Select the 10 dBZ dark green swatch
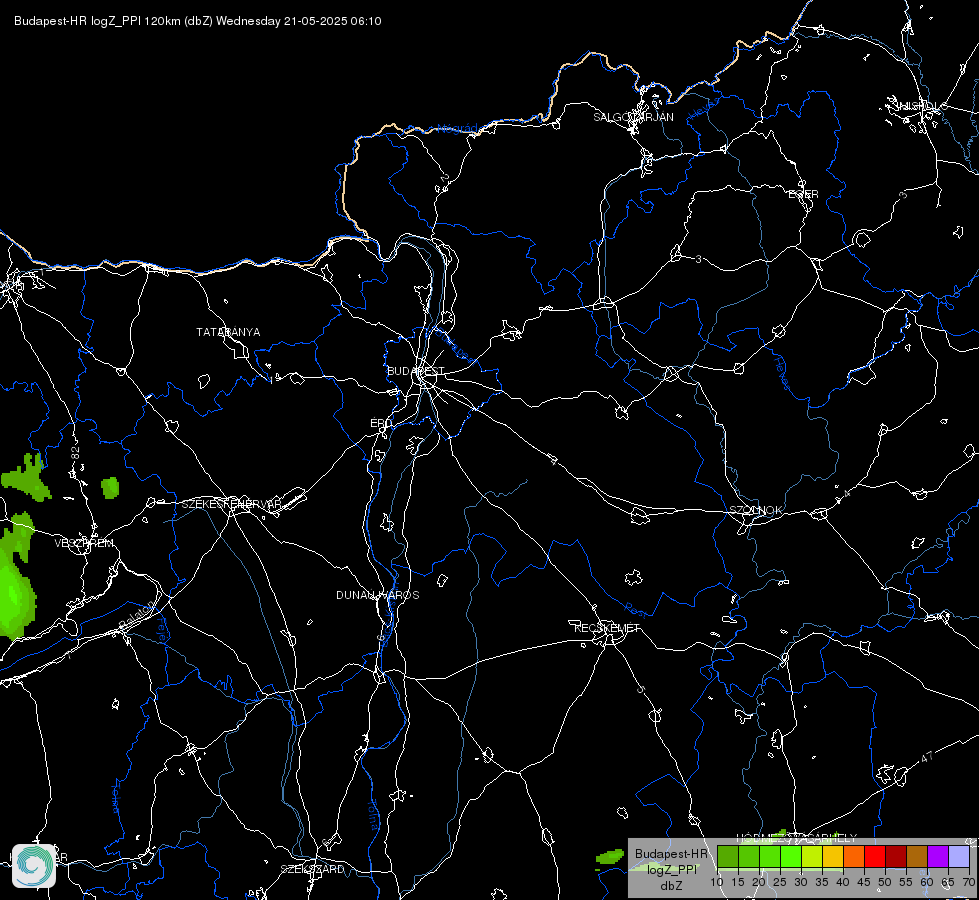Image resolution: width=979 pixels, height=900 pixels. (x=727, y=856)
